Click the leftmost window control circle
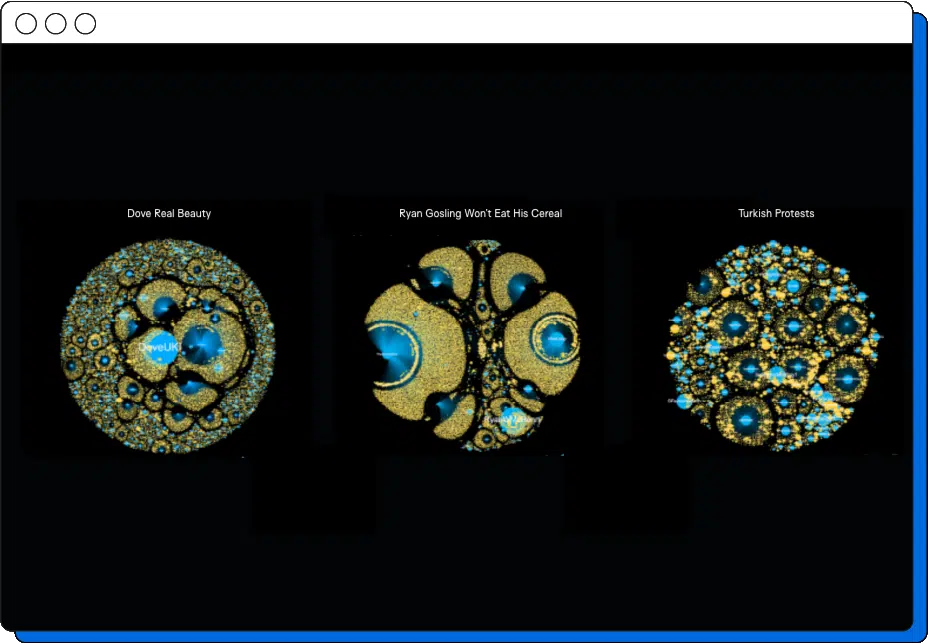Screen dimensions: 928x644 pos(26,24)
